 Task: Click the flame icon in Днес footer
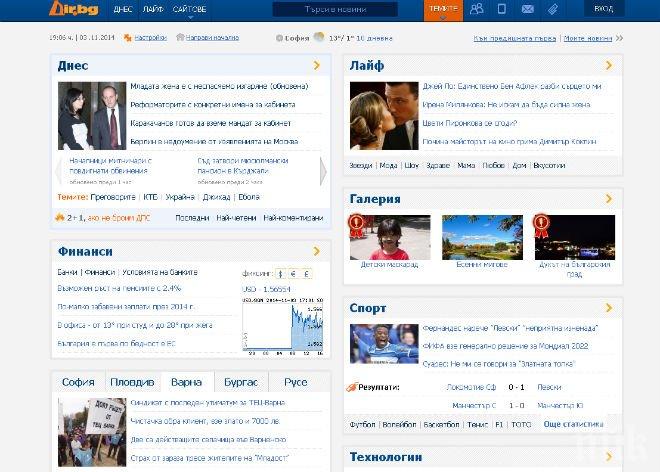pos(59,217)
